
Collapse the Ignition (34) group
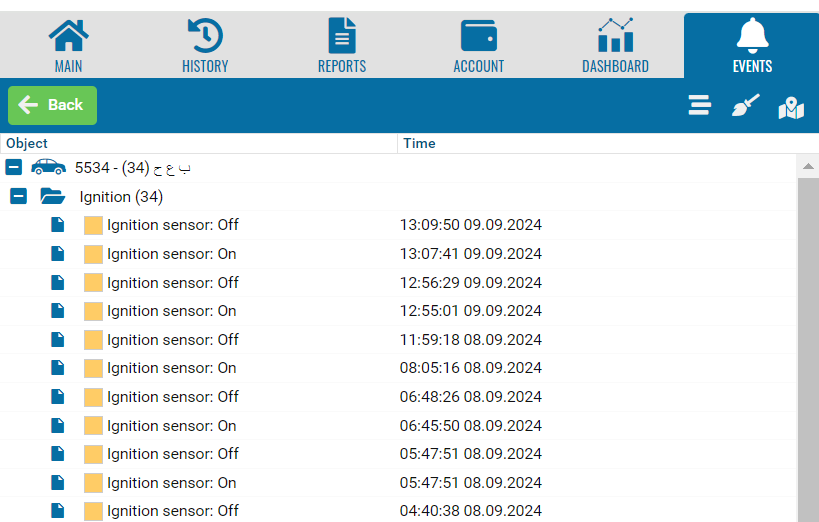point(18,197)
